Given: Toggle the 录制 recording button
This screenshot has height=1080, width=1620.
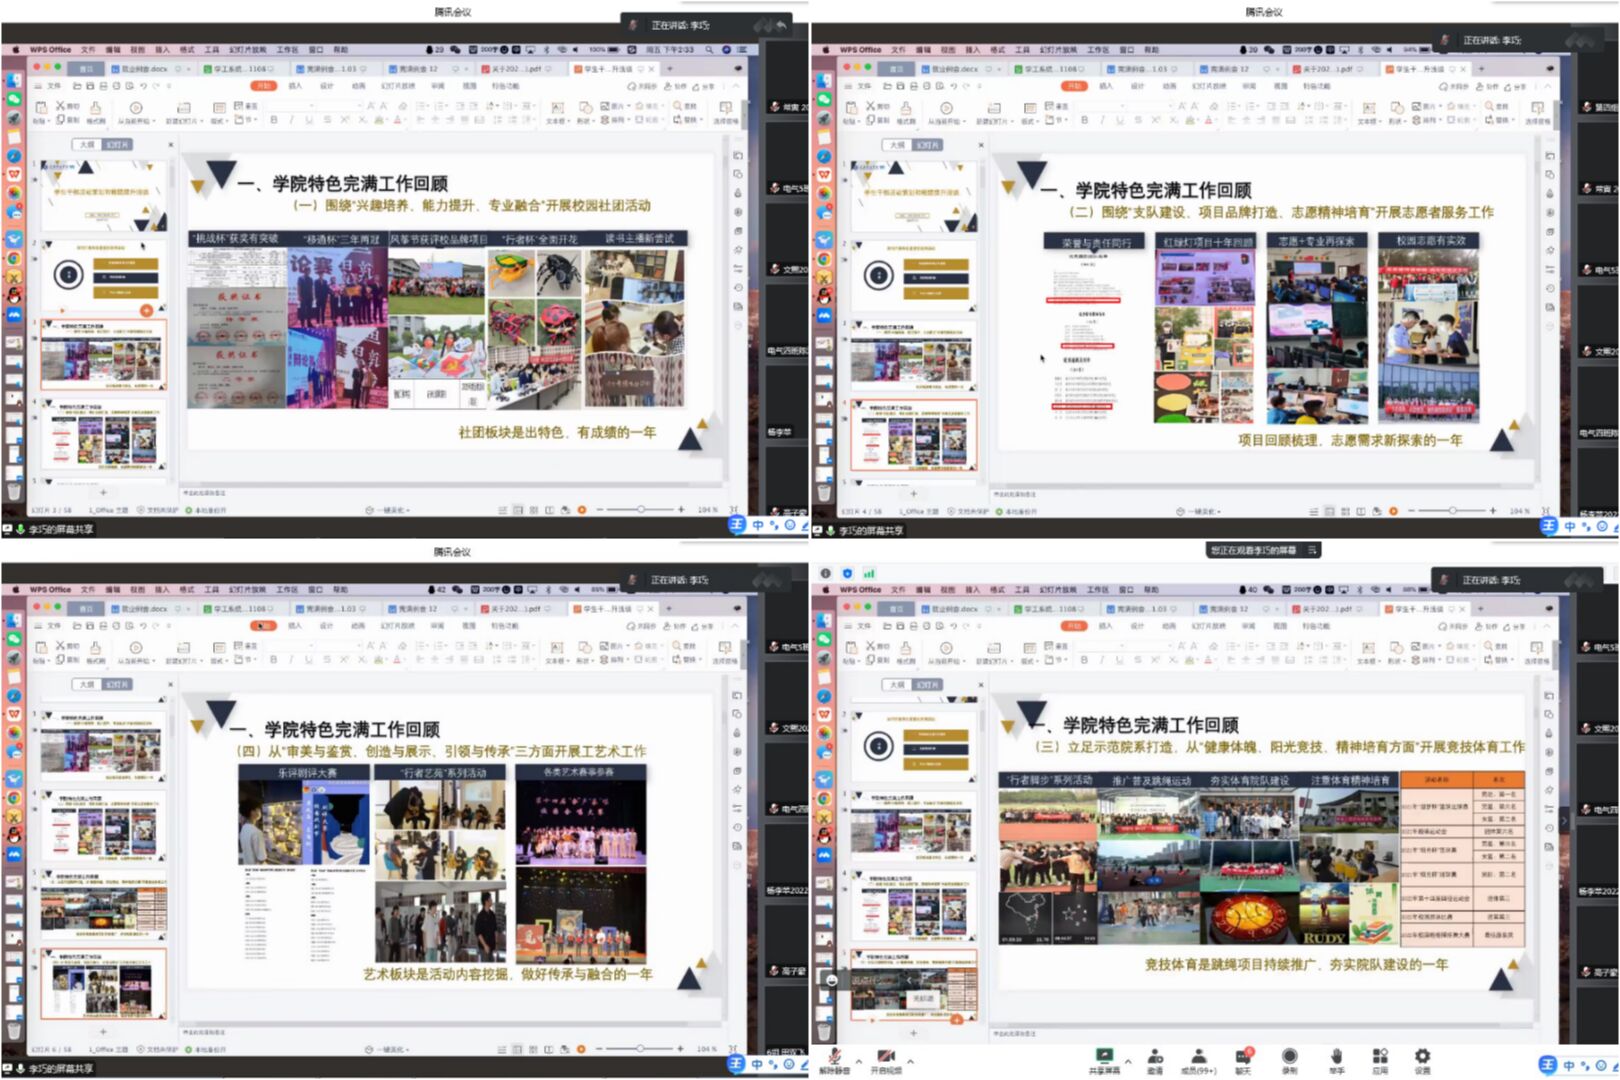Looking at the screenshot, I should point(1290,1057).
